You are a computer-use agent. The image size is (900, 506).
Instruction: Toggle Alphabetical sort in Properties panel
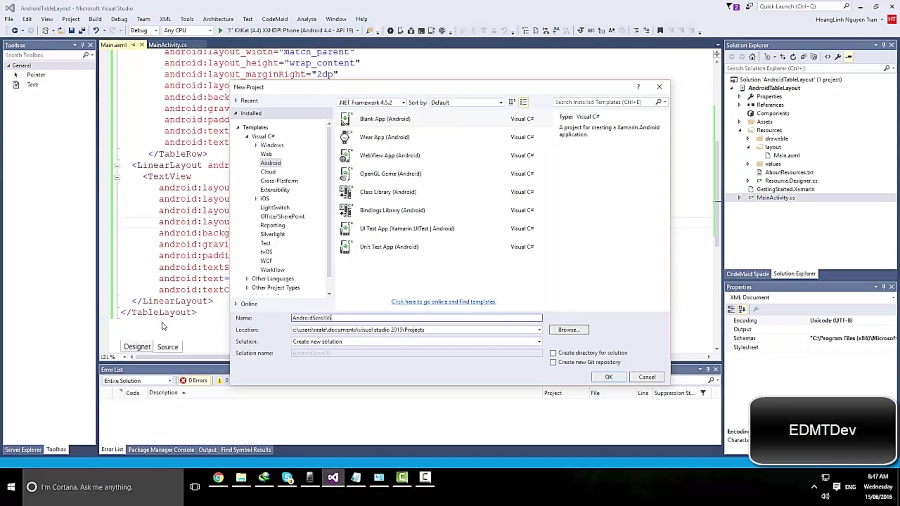[x=742, y=309]
